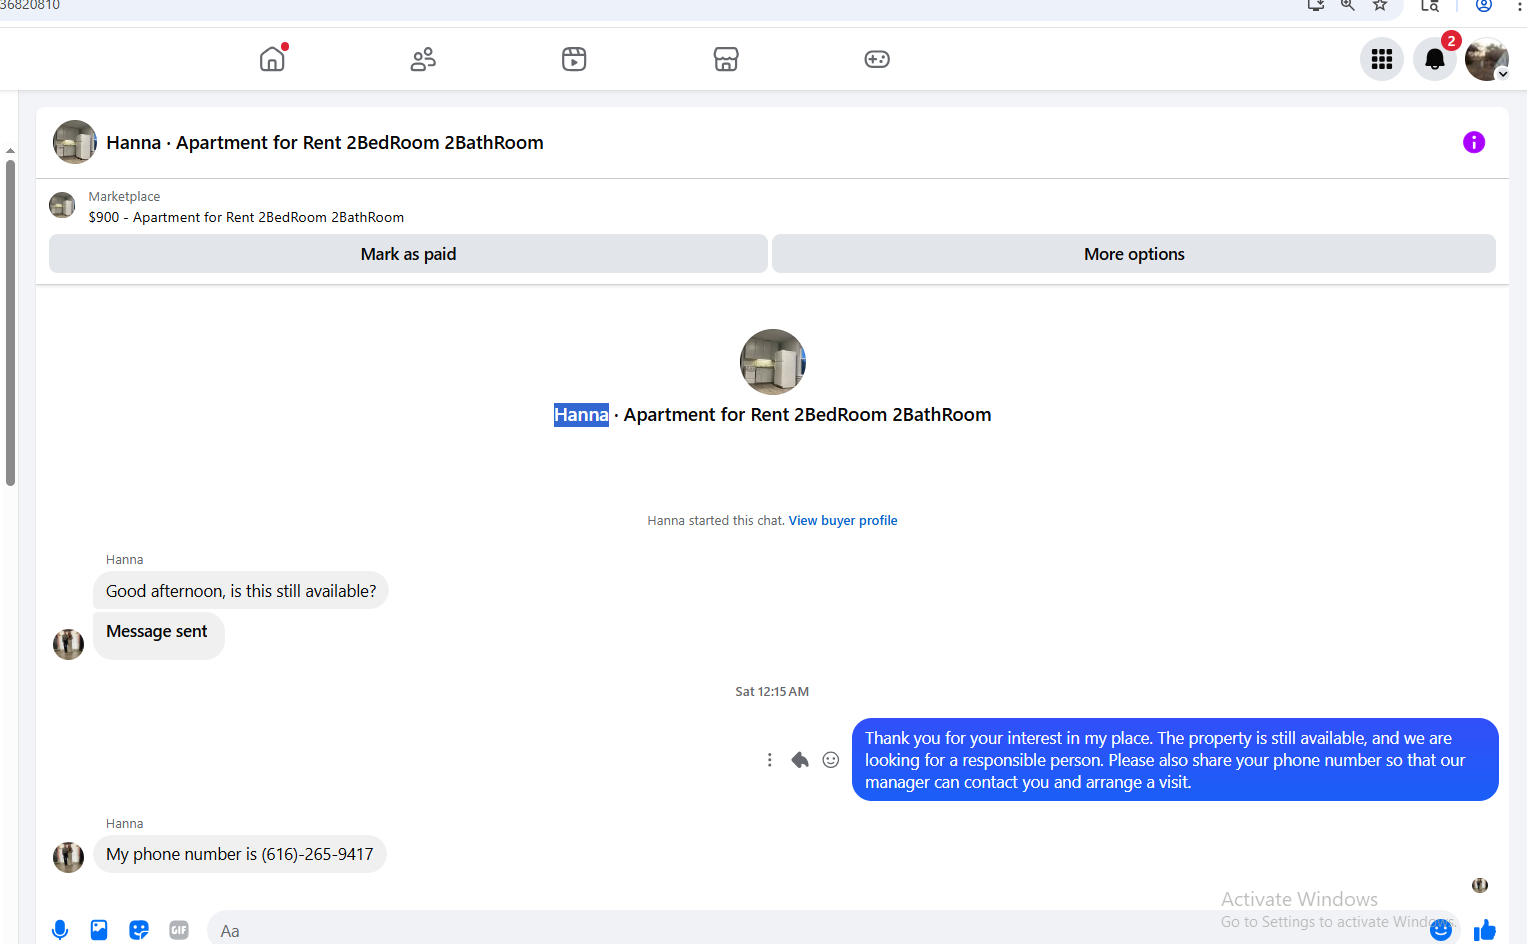
Task: Open notifications bell with 2 alerts
Action: point(1435,59)
